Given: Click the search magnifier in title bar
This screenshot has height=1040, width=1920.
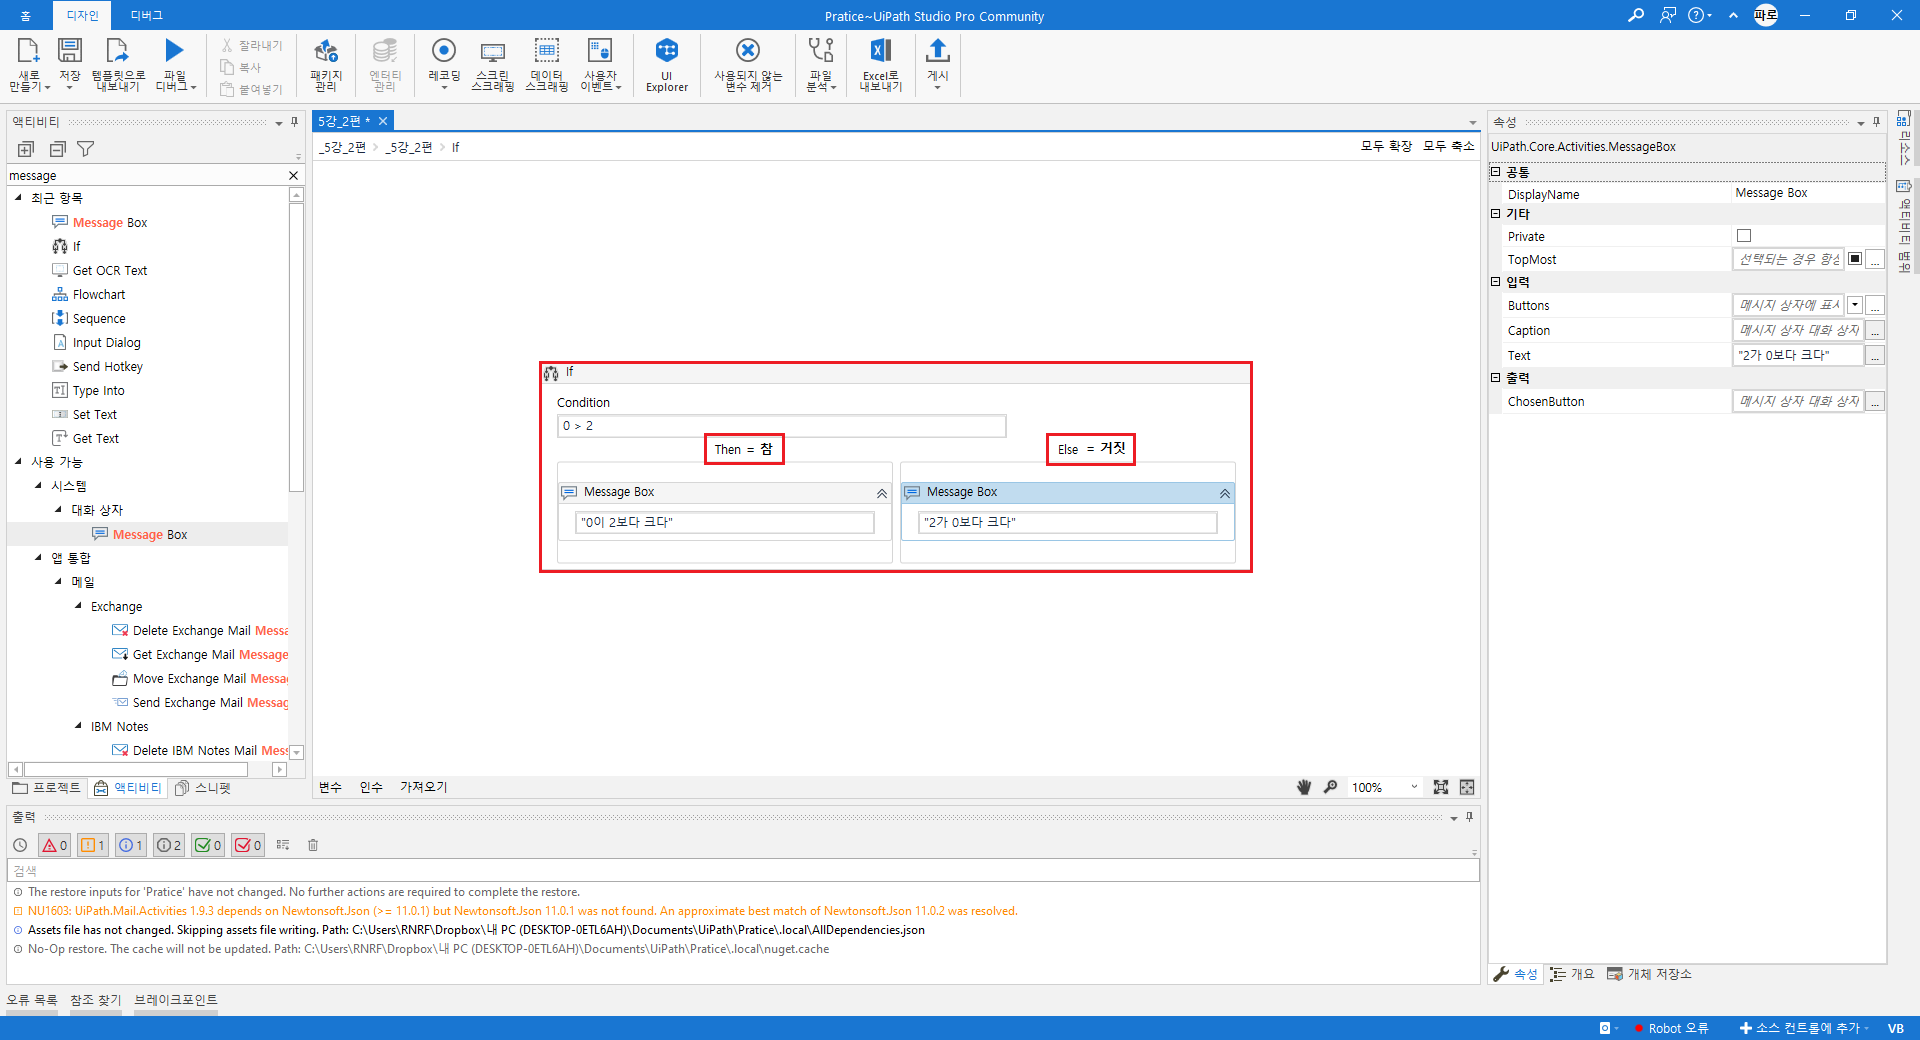Looking at the screenshot, I should click(1636, 15).
